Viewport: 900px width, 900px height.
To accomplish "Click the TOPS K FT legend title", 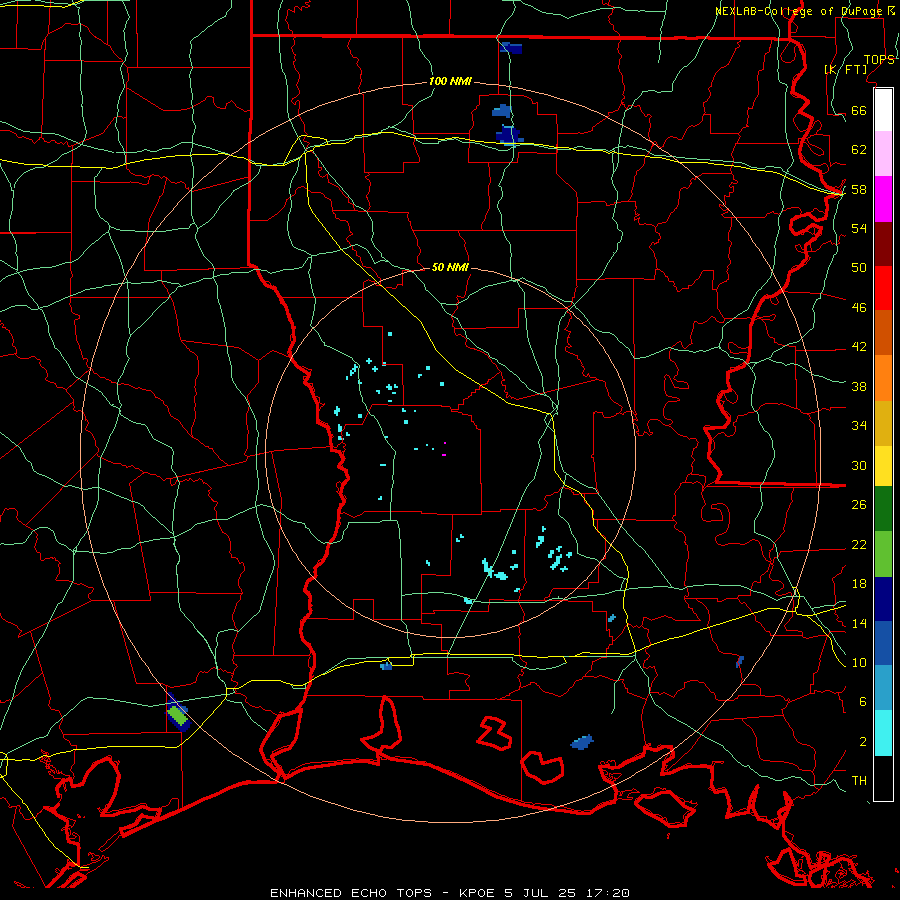I will click(859, 64).
